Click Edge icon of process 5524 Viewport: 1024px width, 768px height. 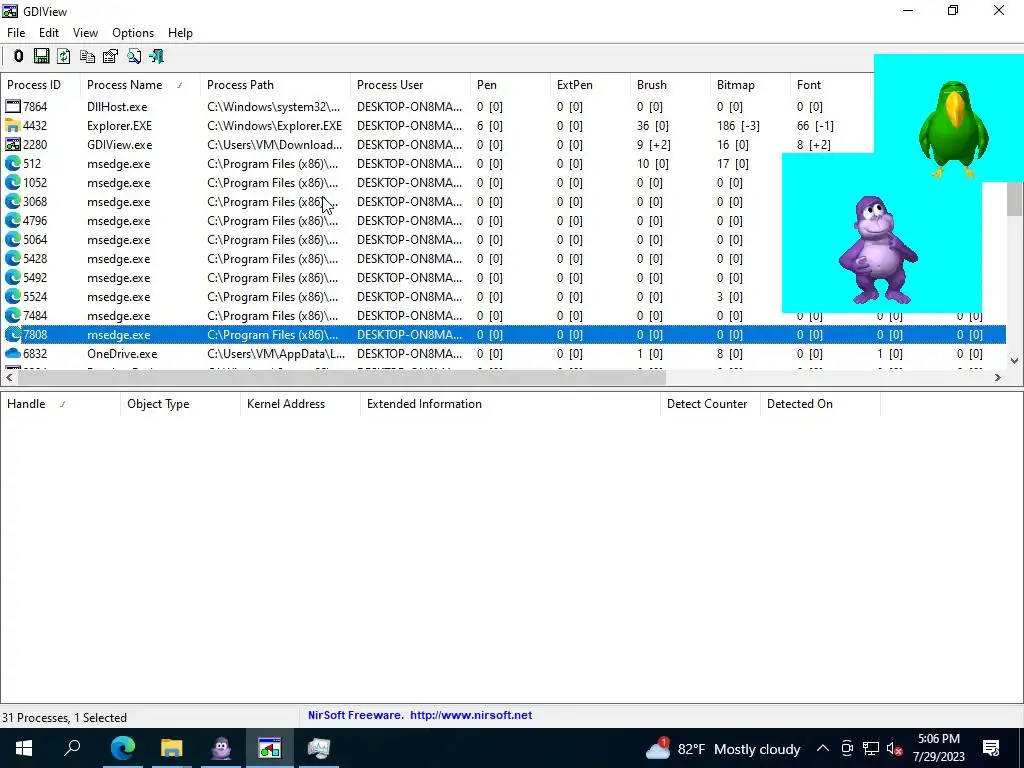(x=12, y=296)
